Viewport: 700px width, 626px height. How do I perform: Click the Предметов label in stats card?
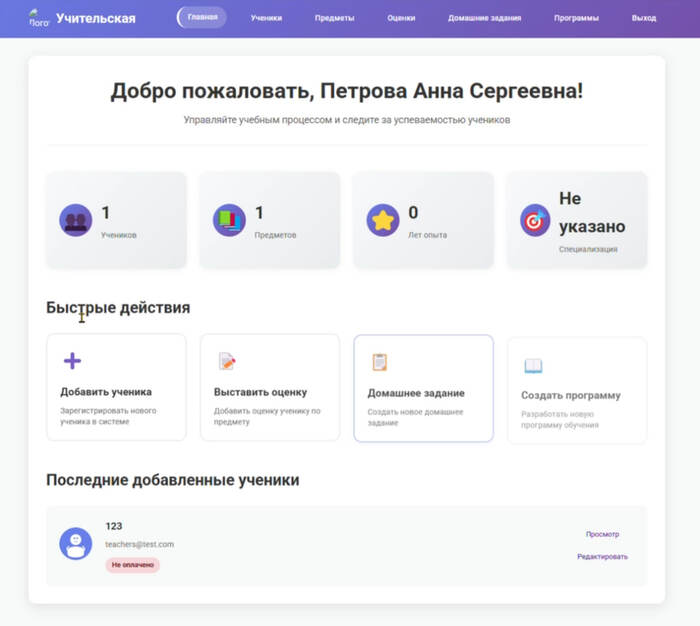point(275,235)
